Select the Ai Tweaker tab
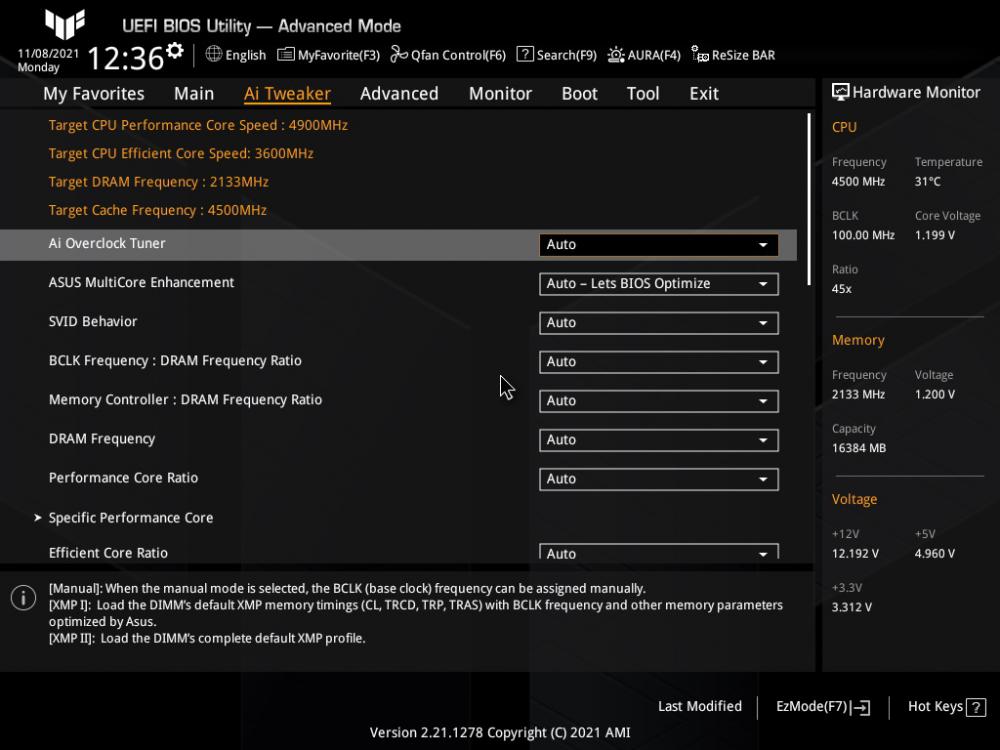 pos(287,94)
